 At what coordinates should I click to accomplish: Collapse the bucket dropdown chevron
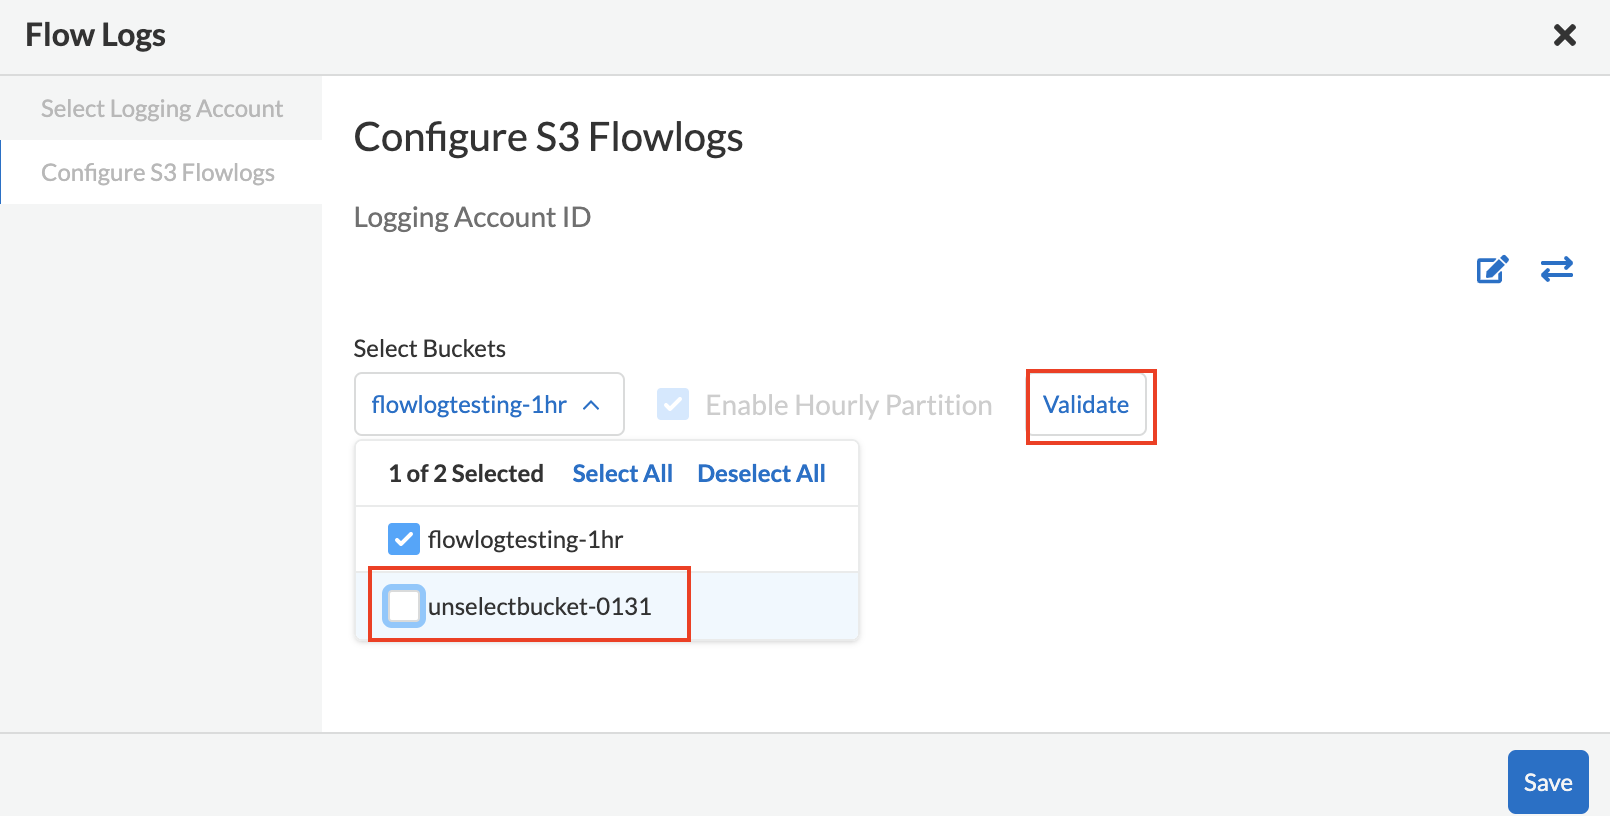pyautogui.click(x=591, y=405)
